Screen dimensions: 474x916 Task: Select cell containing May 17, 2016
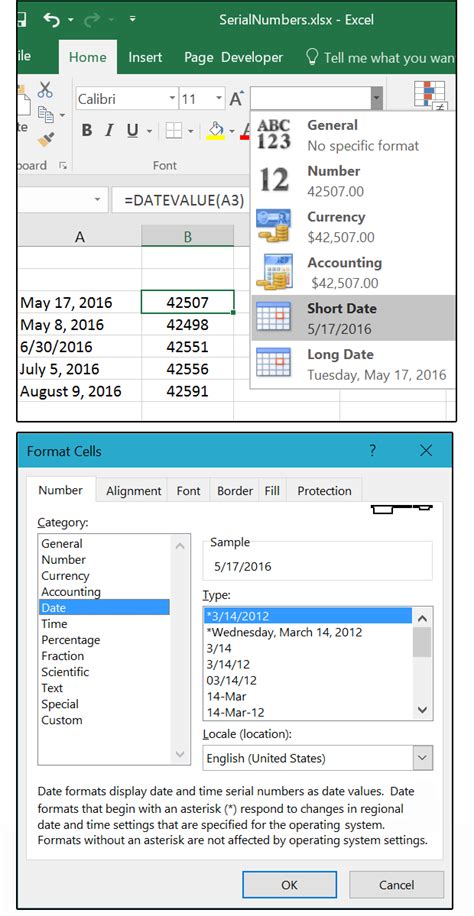pos(79,303)
